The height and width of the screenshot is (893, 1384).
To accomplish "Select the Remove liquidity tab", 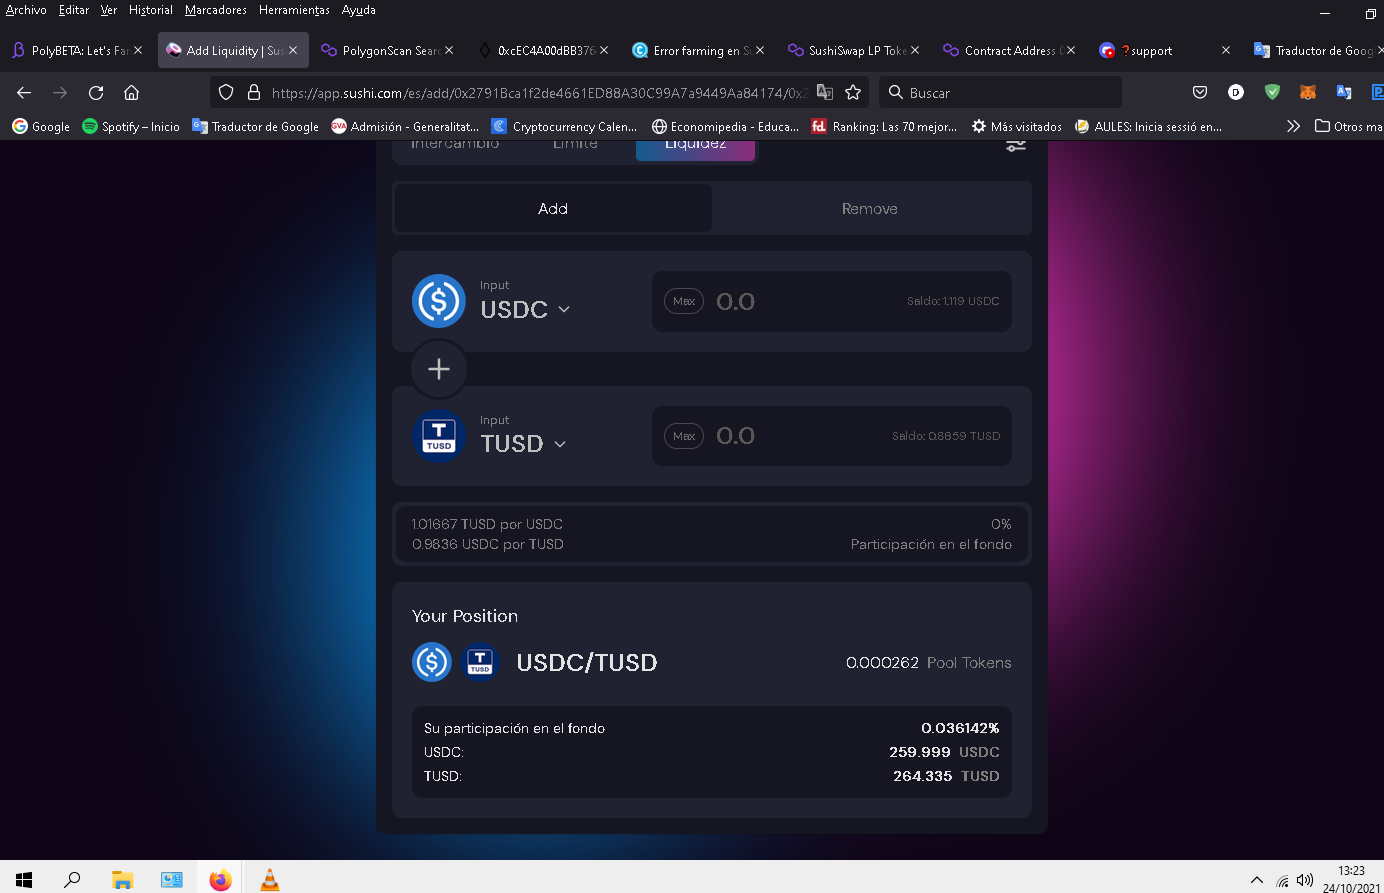I will tap(870, 208).
